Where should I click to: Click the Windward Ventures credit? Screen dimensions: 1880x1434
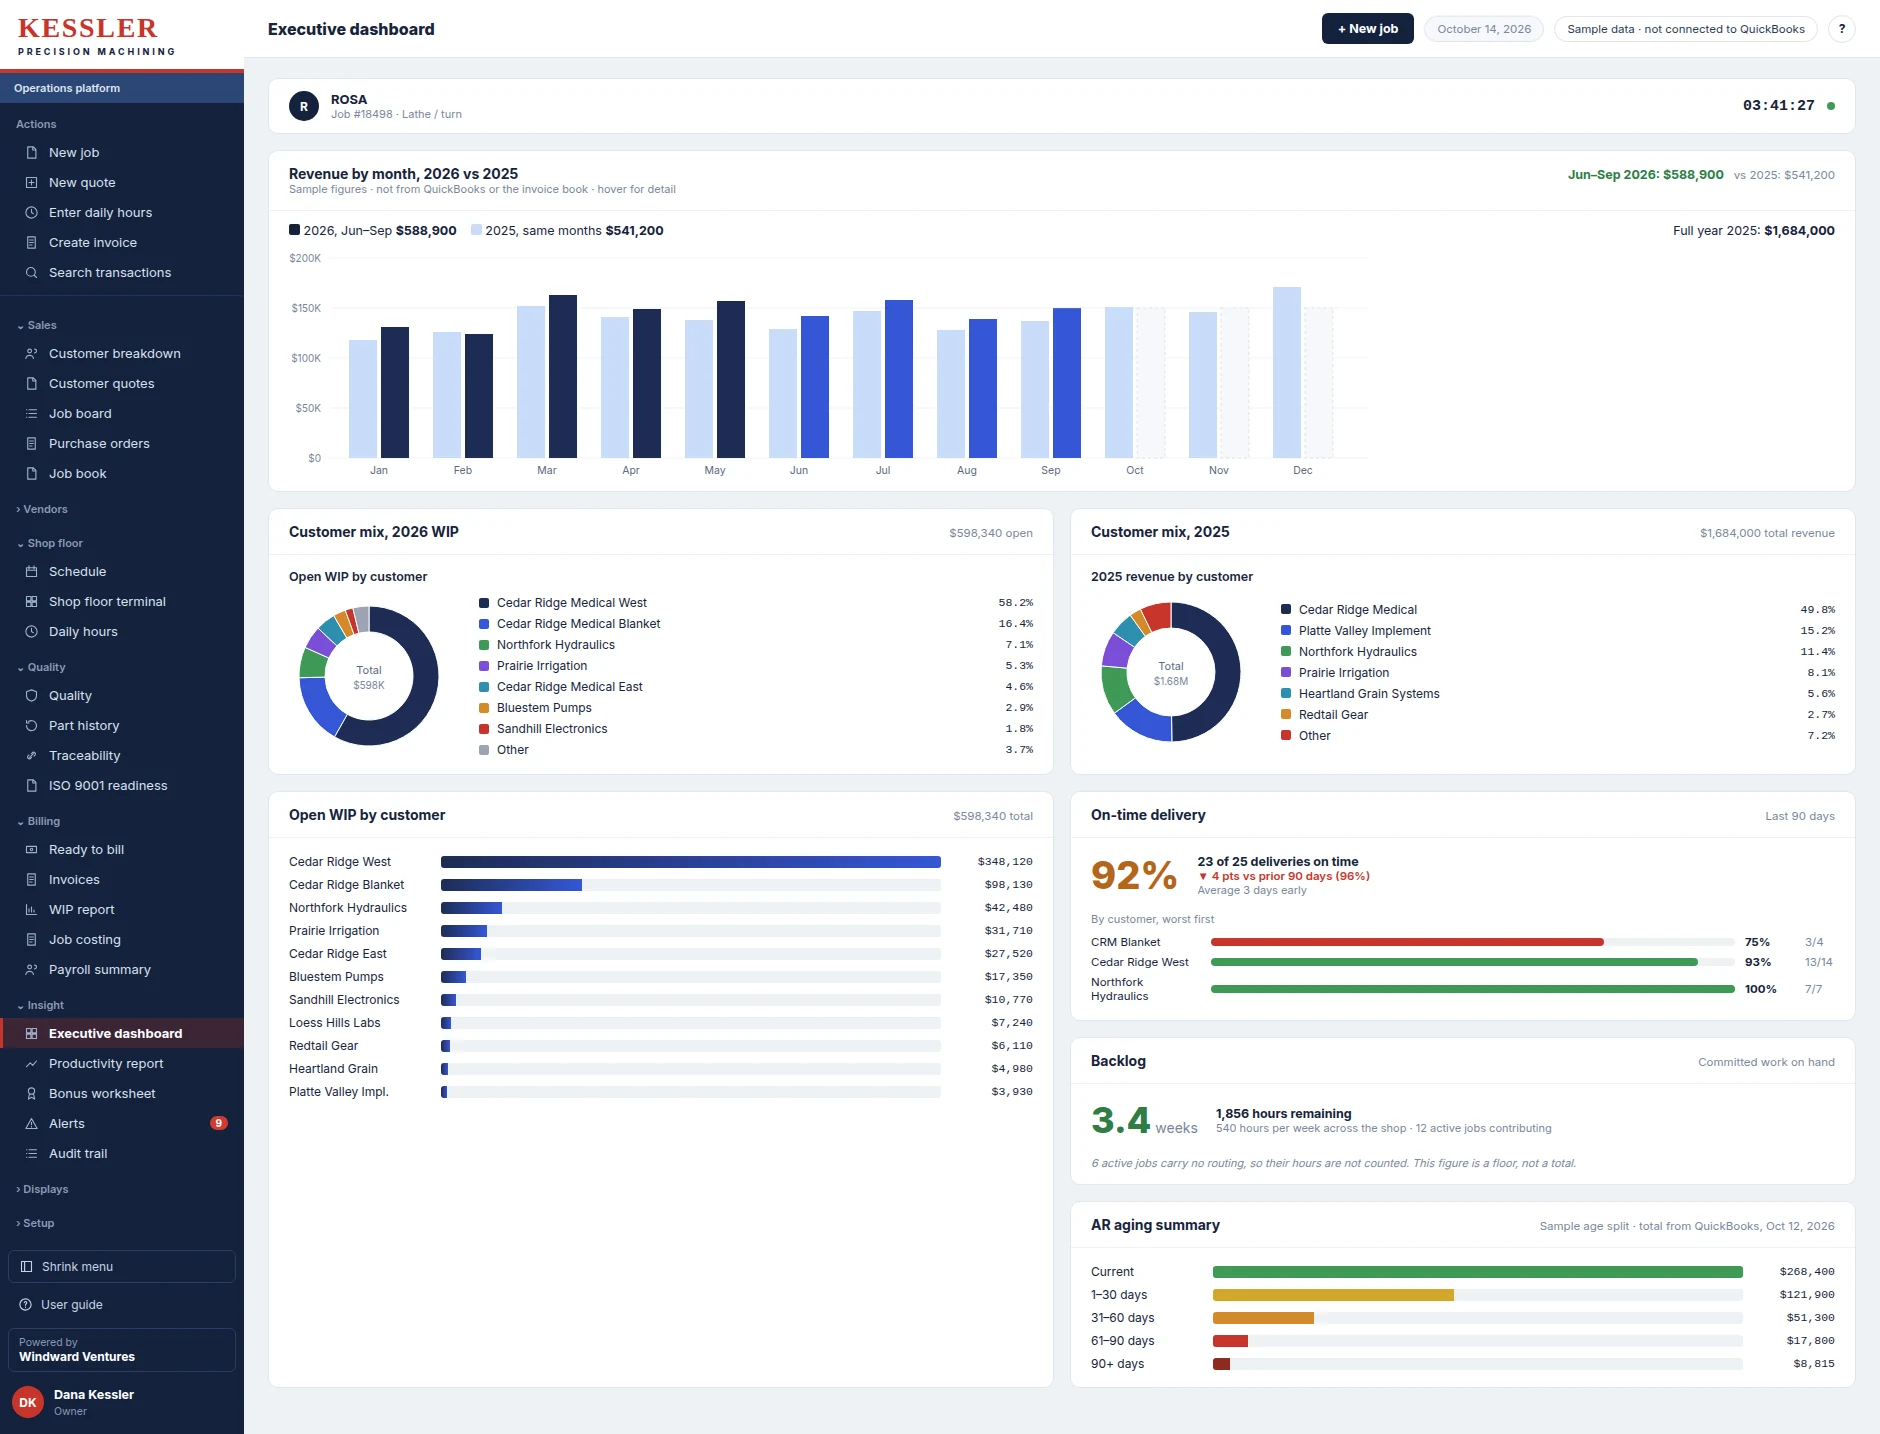[122, 1350]
